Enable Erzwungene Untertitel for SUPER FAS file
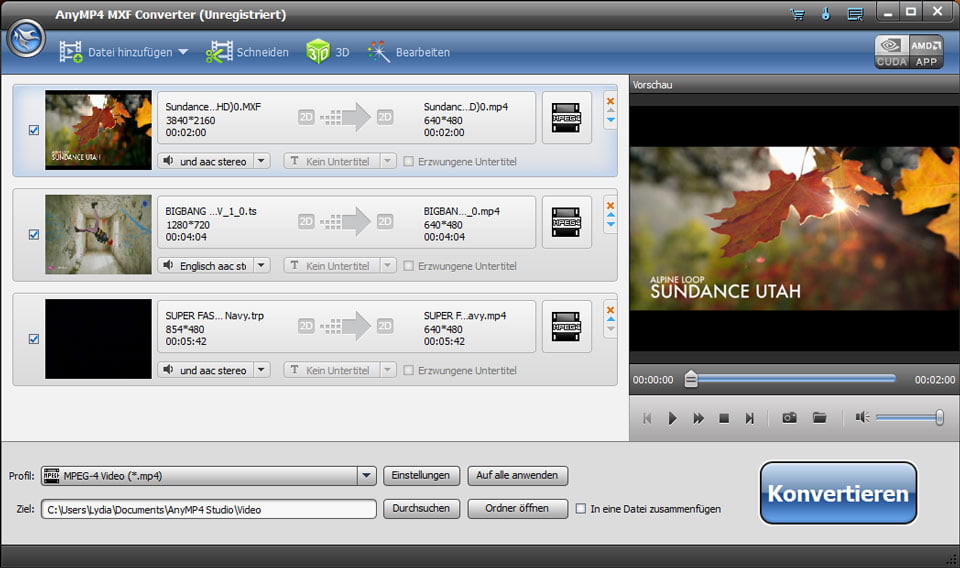Image resolution: width=960 pixels, height=568 pixels. click(408, 370)
